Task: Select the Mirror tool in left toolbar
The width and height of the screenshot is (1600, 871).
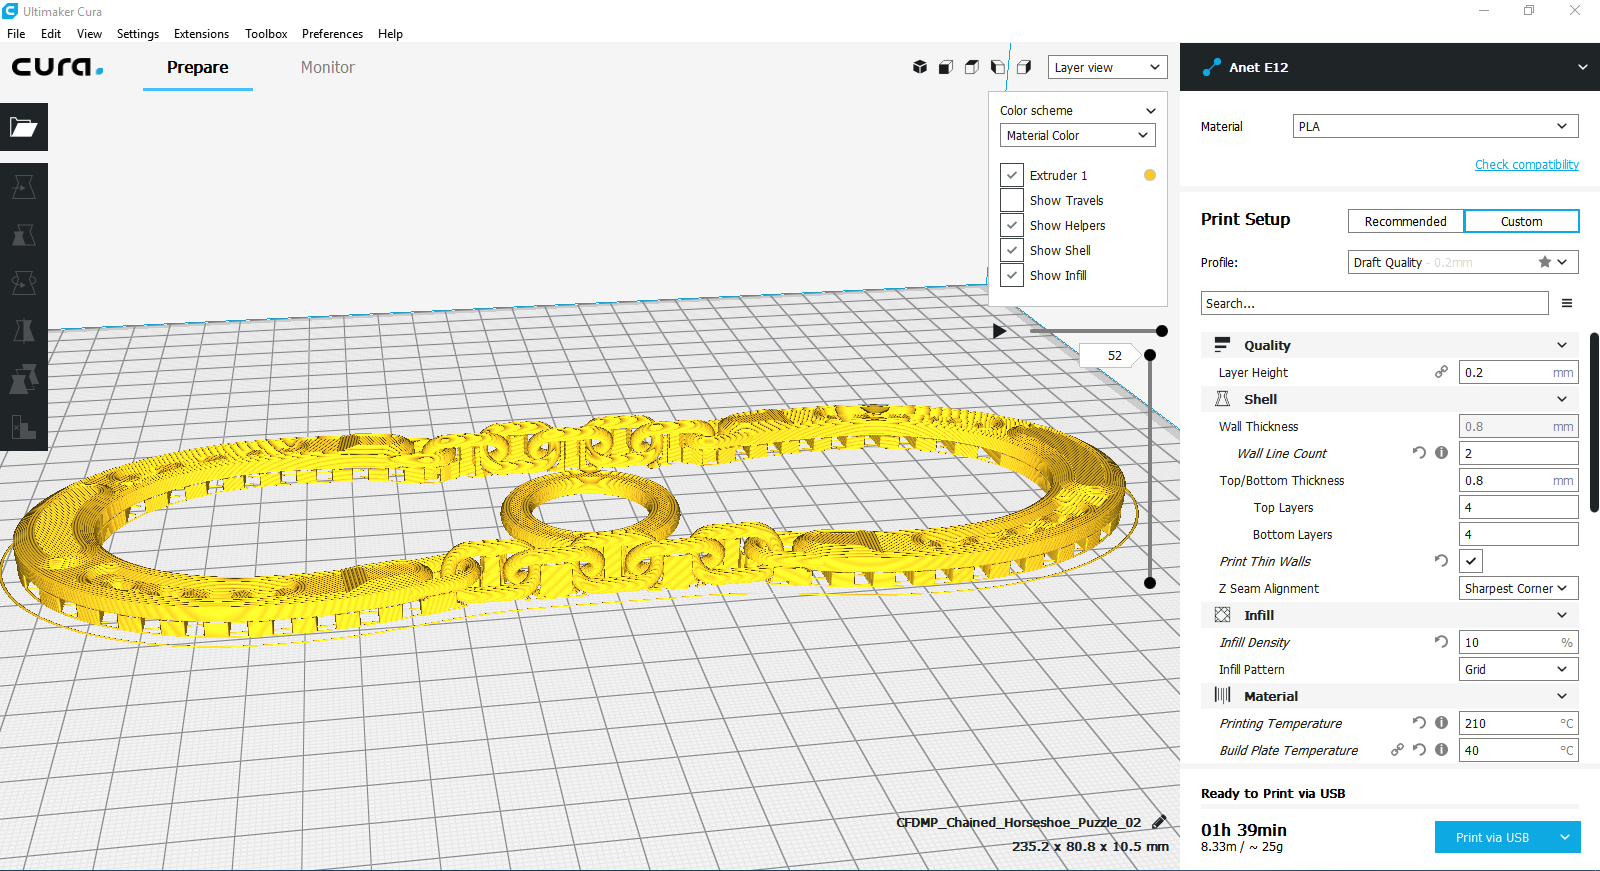Action: pos(24,331)
